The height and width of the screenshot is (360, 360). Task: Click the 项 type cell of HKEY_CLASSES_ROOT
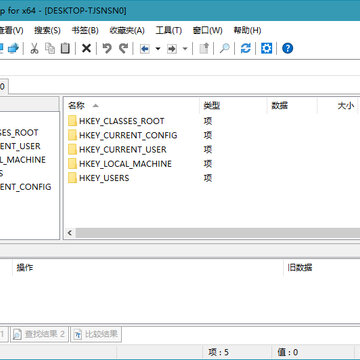208,121
